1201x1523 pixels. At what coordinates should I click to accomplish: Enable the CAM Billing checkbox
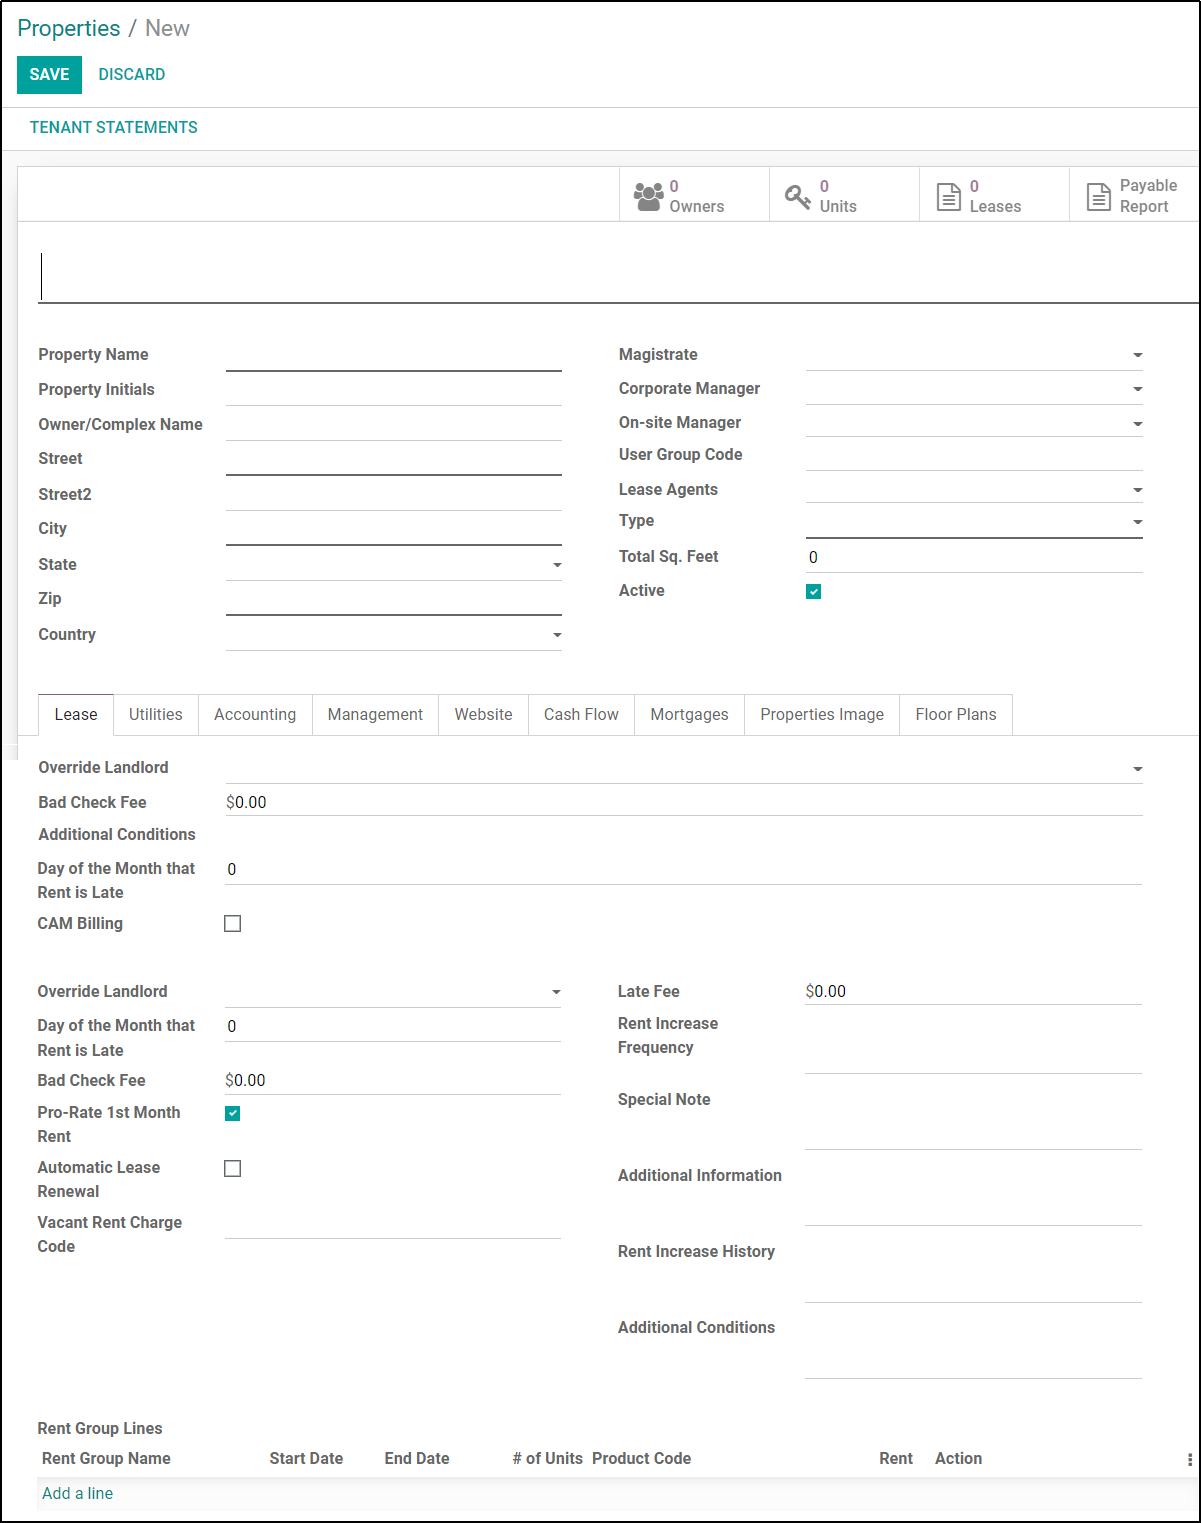click(x=233, y=924)
